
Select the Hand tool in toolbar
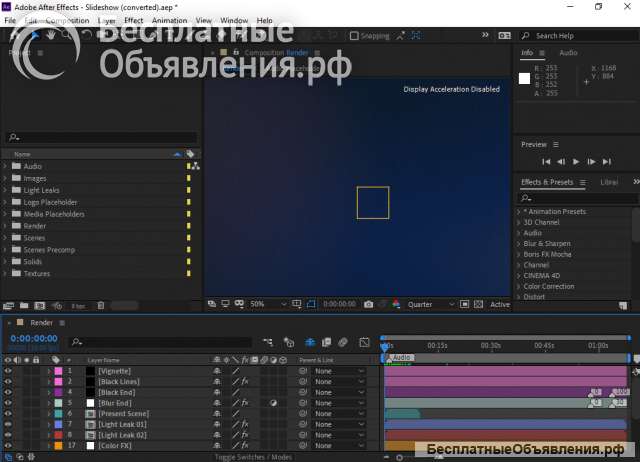[x=51, y=36]
